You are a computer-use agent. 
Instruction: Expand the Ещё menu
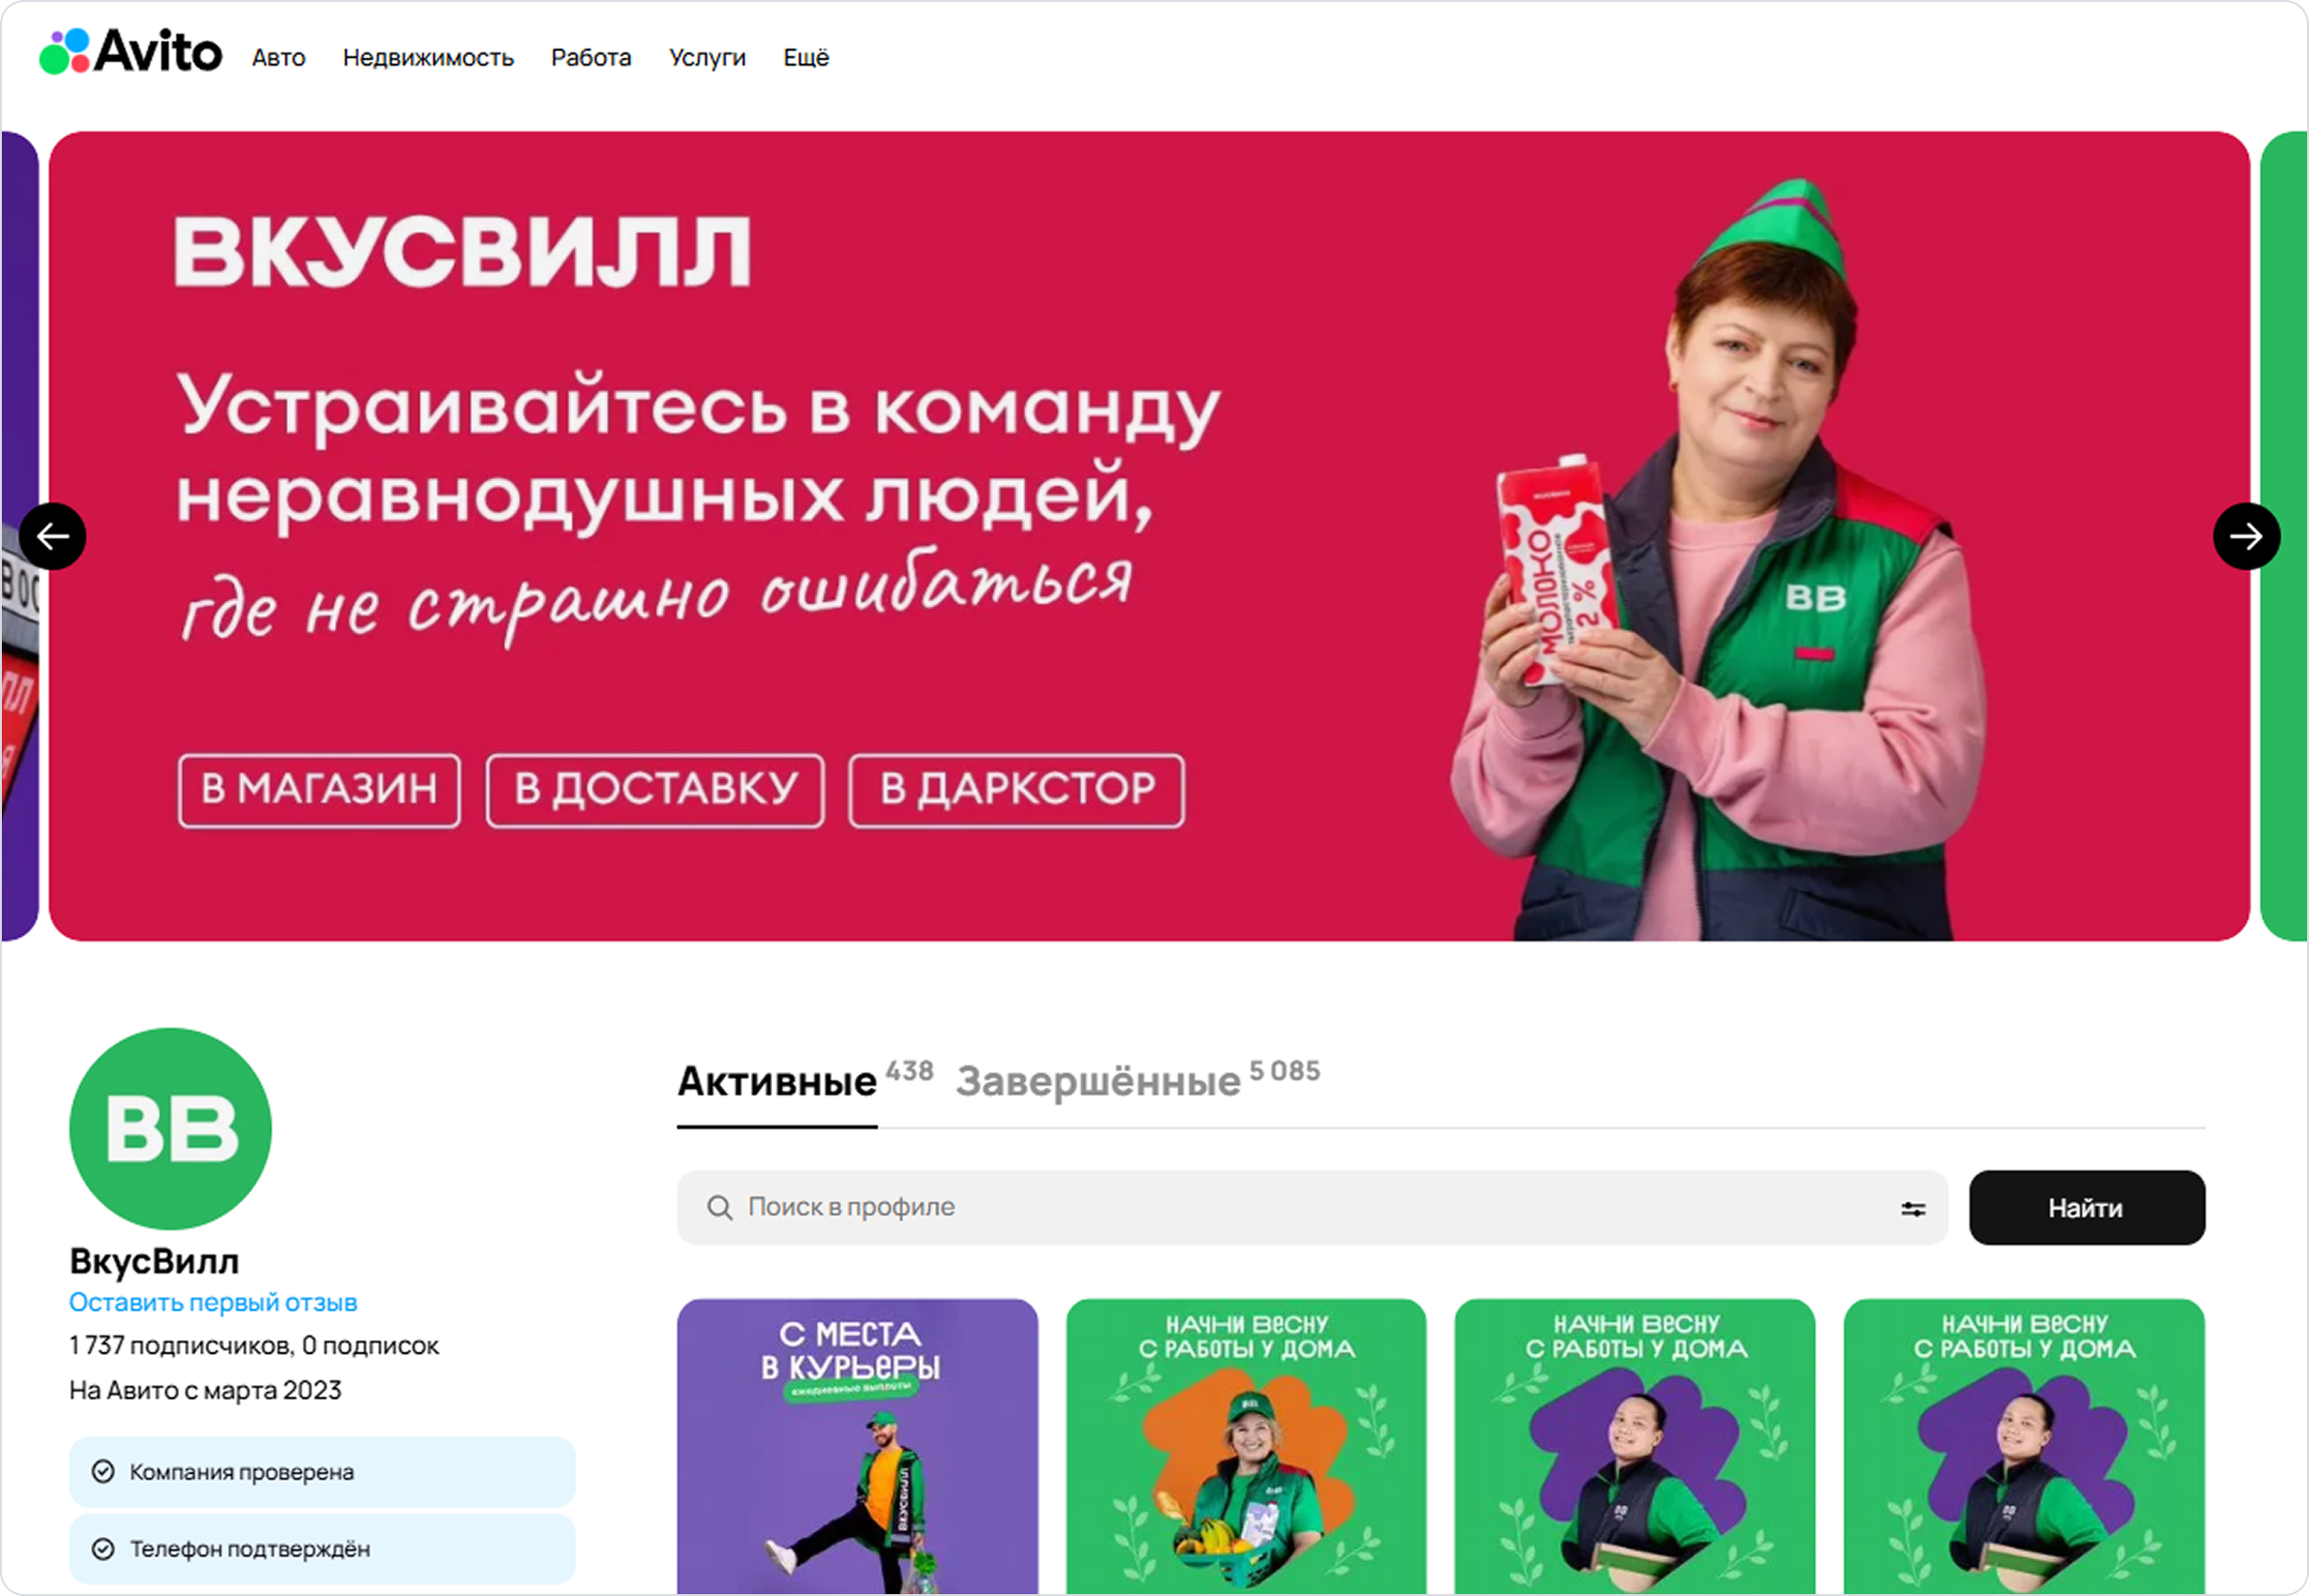805,58
